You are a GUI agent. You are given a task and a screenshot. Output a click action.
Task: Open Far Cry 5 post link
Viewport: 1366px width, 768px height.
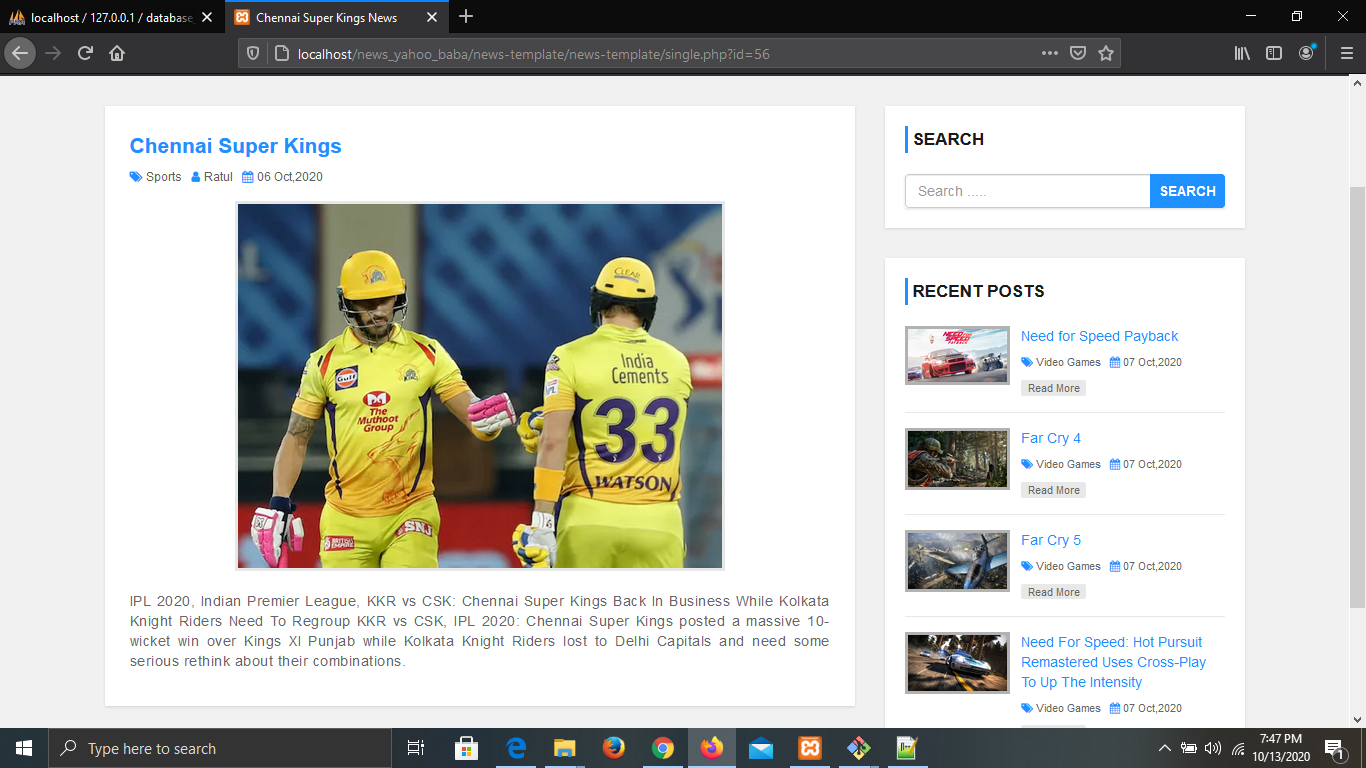[x=1051, y=540]
